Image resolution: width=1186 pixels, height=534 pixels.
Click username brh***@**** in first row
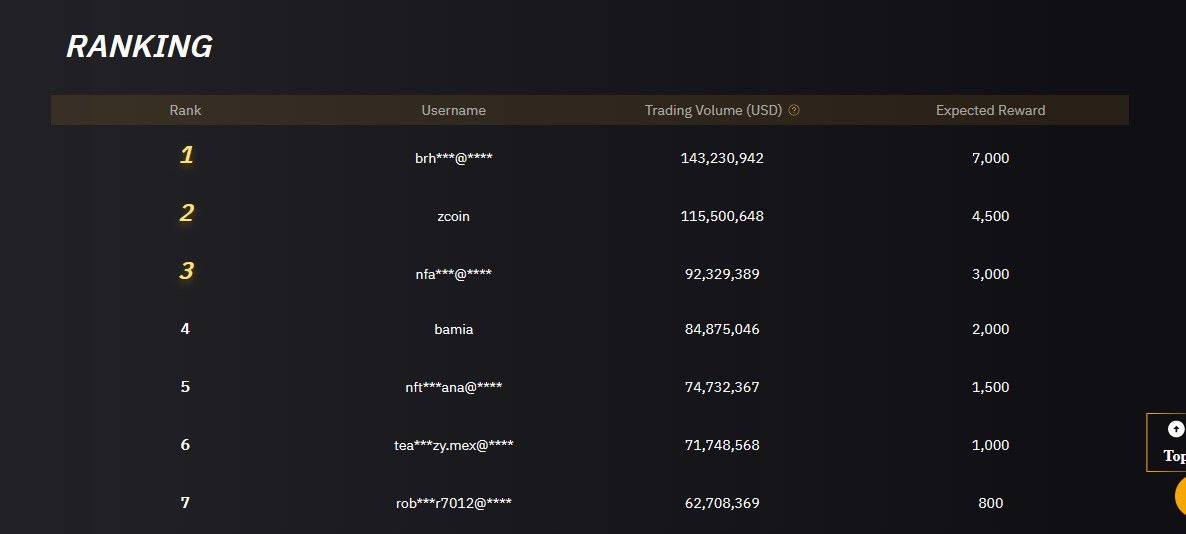pos(453,158)
